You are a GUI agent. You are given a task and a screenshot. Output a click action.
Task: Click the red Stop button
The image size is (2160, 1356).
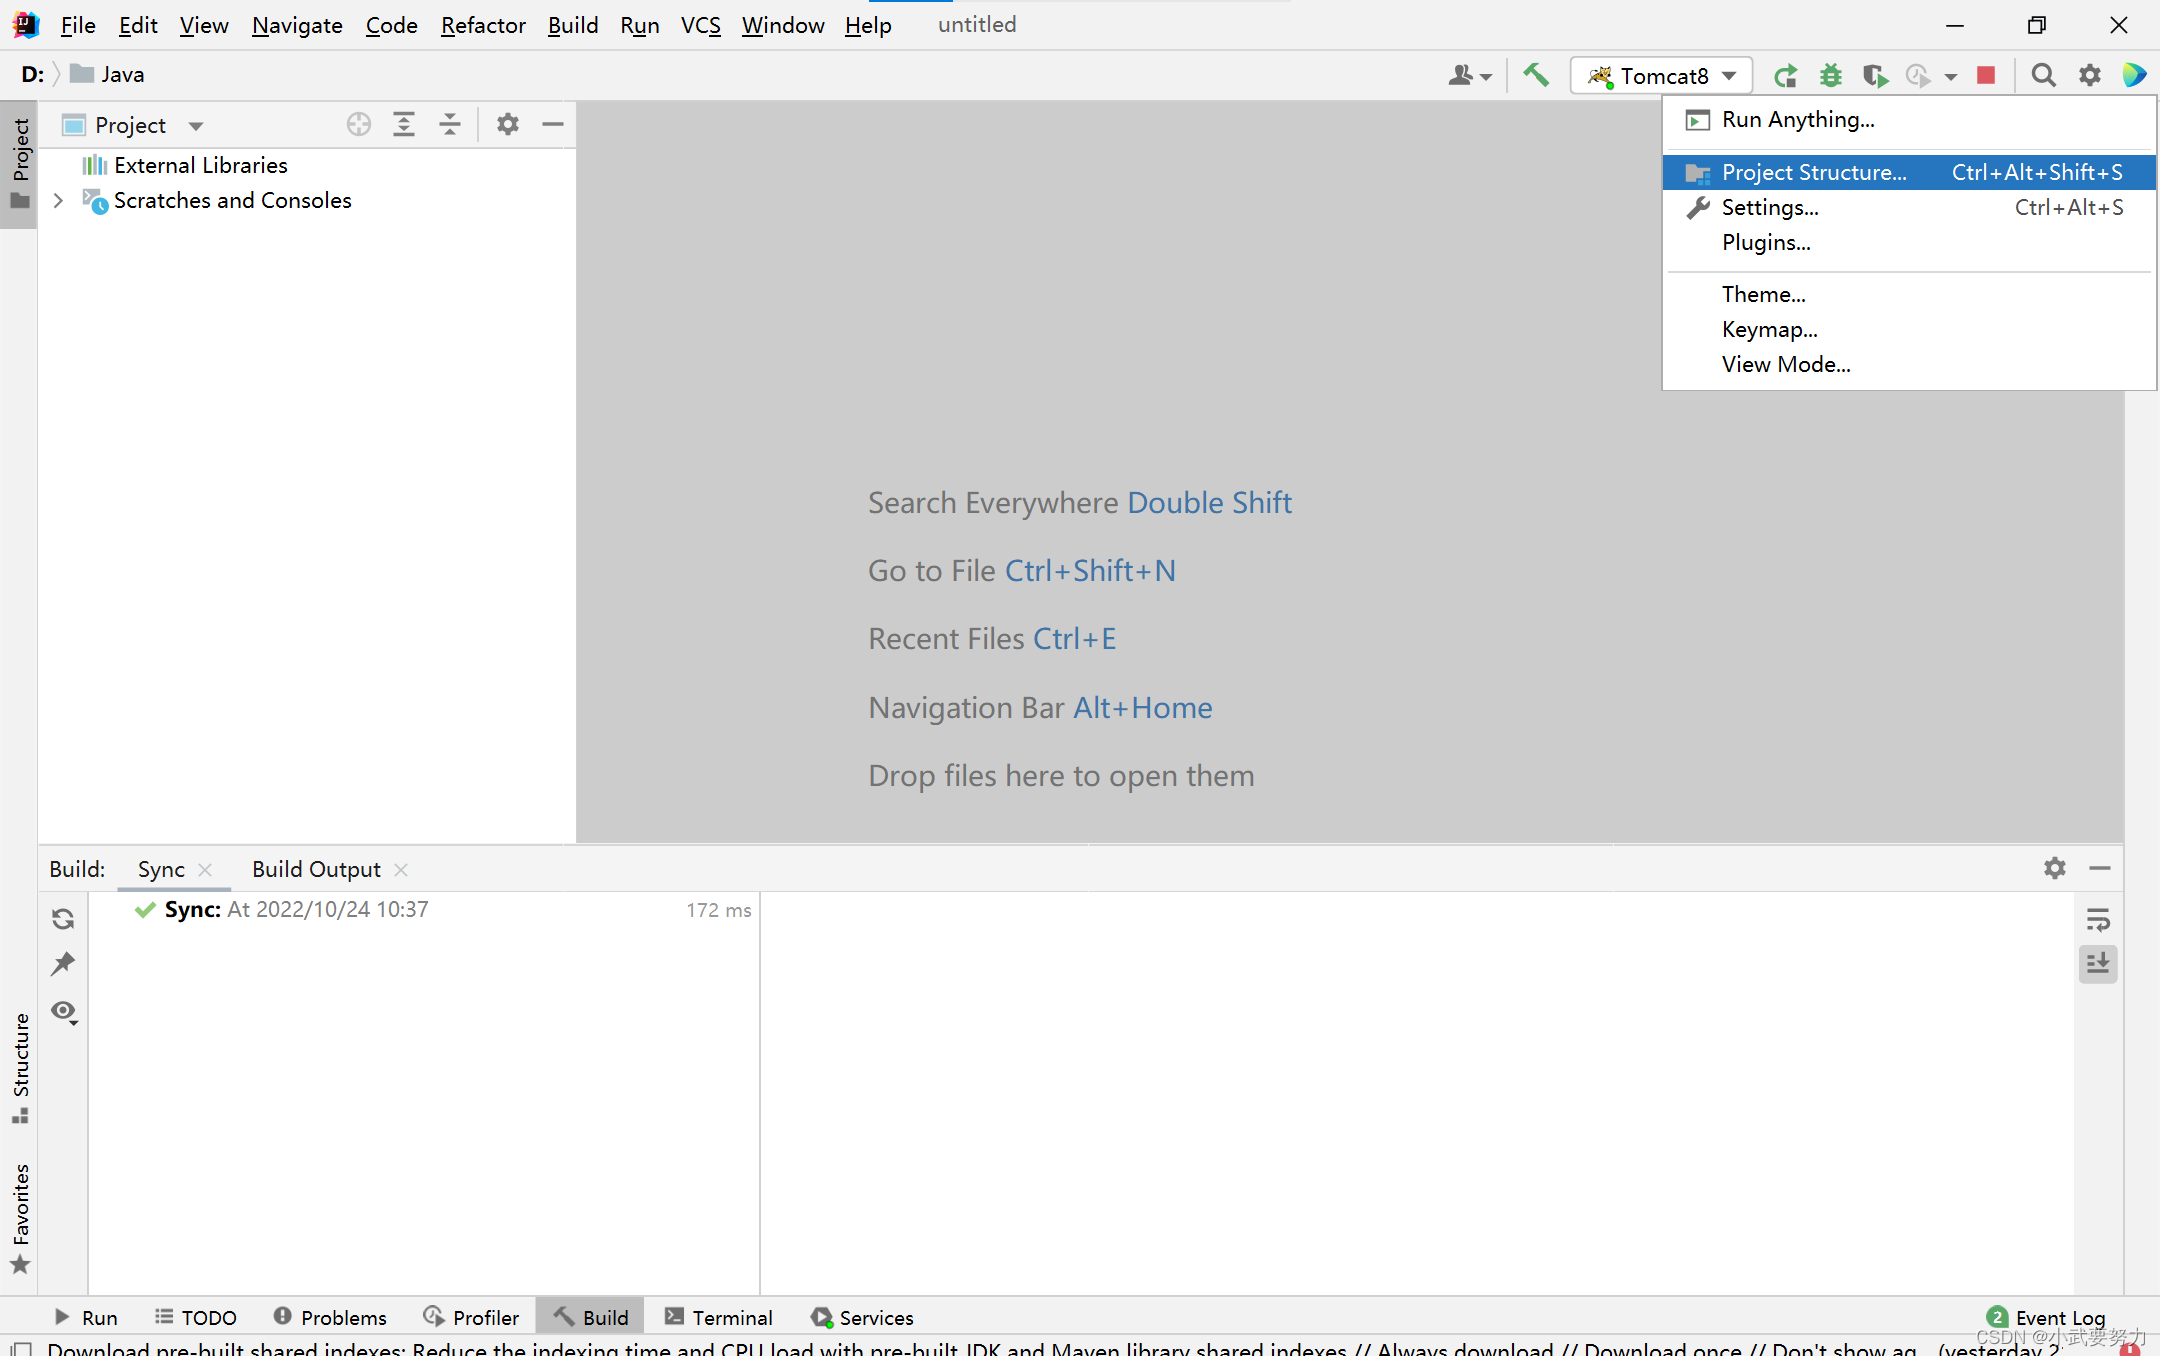1986,75
